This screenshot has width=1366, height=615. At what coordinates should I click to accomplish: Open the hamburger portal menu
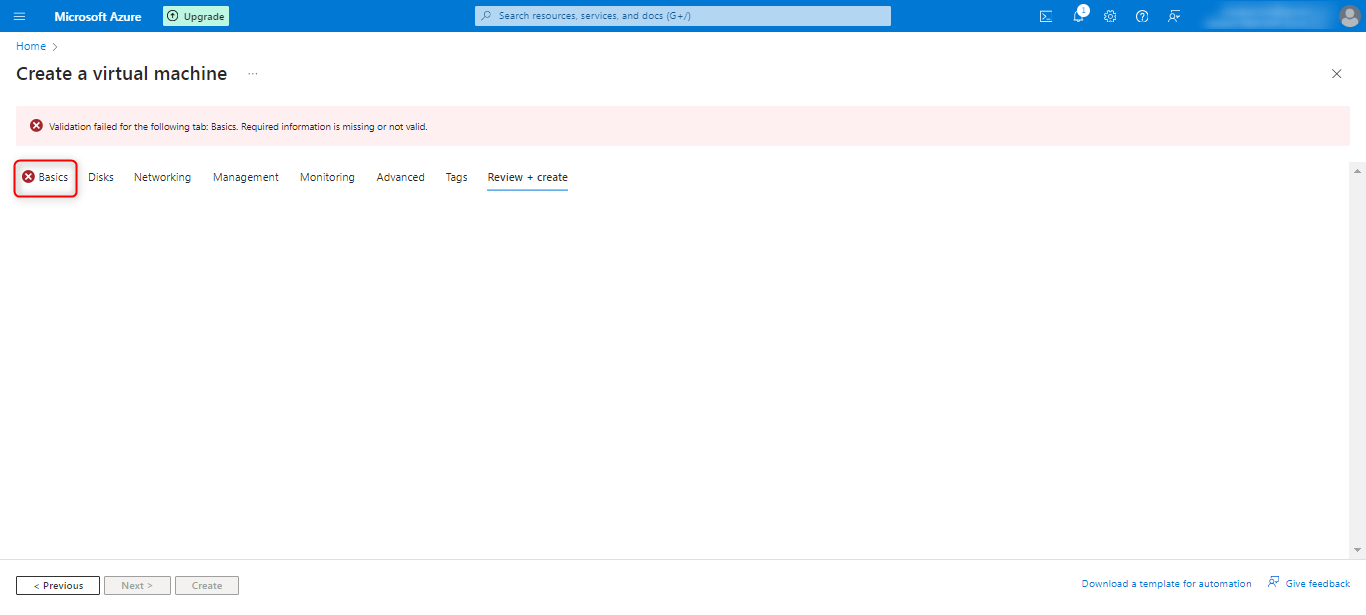tap(19, 16)
